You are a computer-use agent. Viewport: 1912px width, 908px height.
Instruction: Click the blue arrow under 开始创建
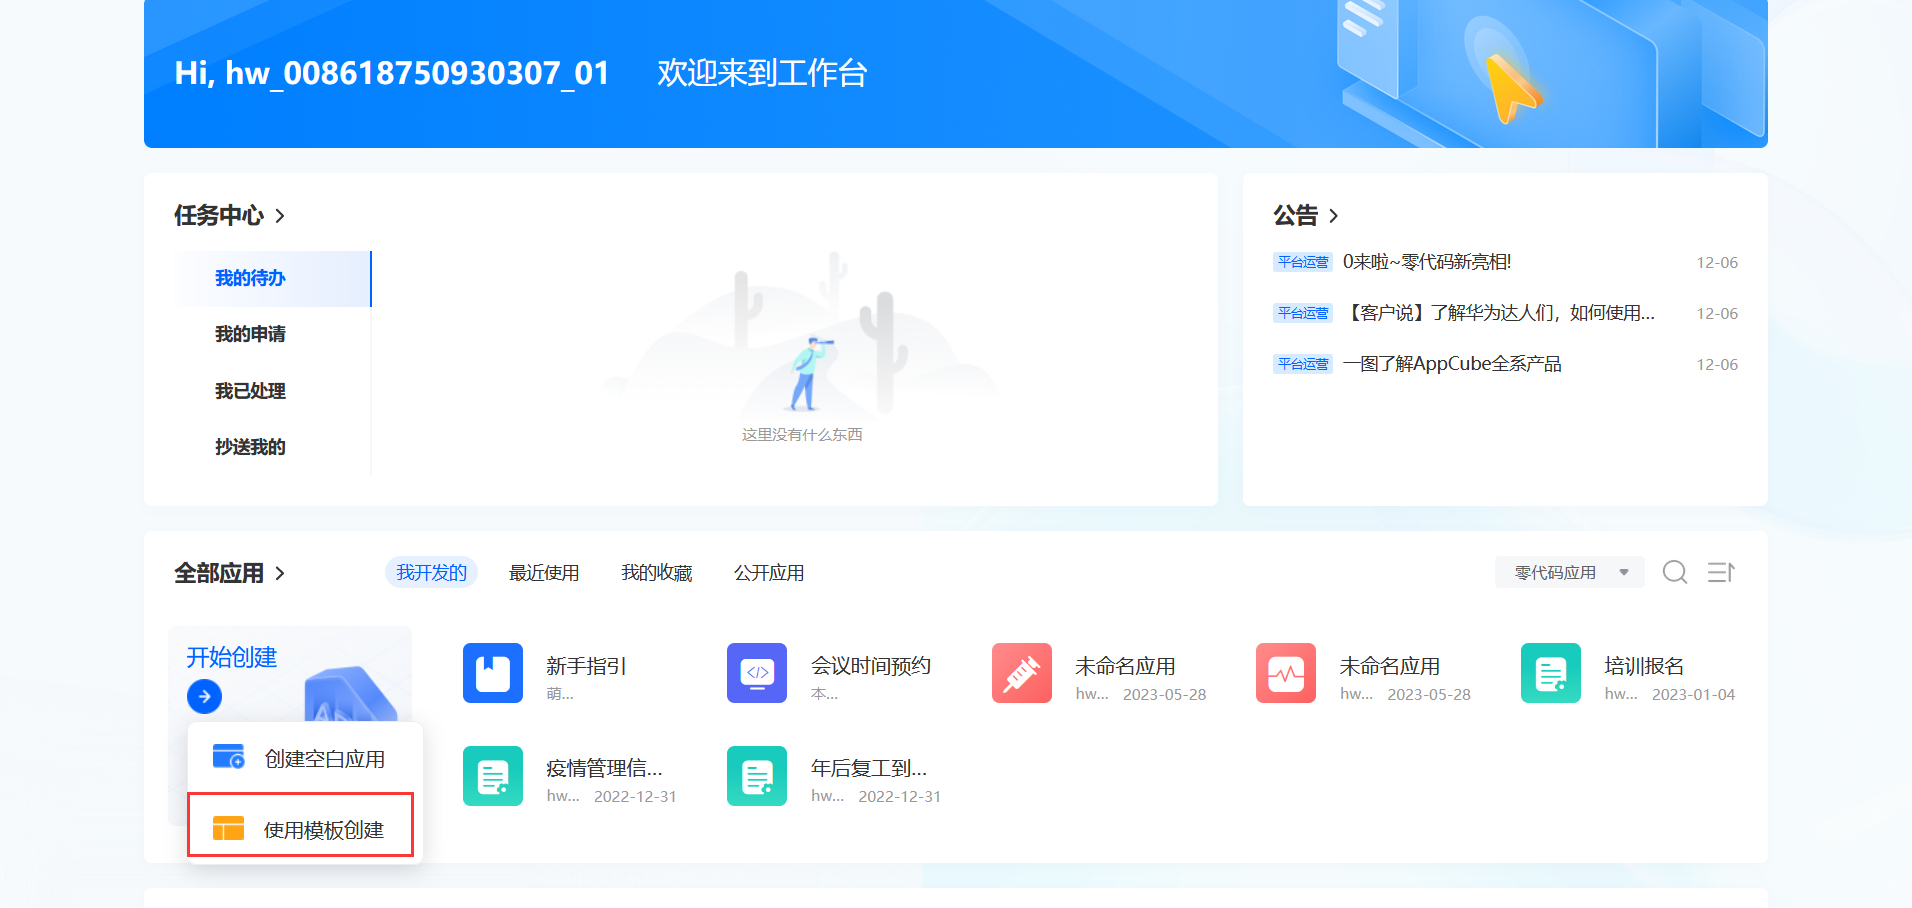click(204, 696)
